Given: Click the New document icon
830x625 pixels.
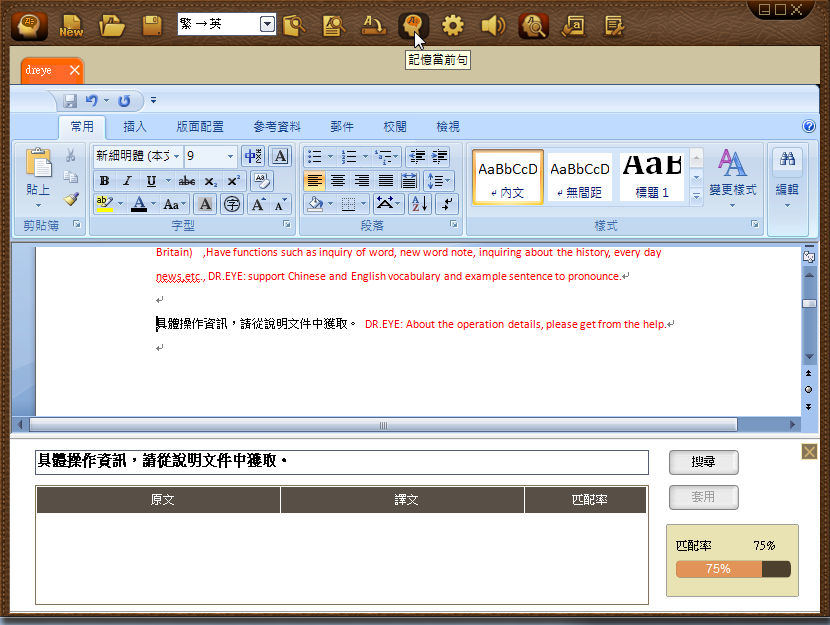Looking at the screenshot, I should point(71,25).
